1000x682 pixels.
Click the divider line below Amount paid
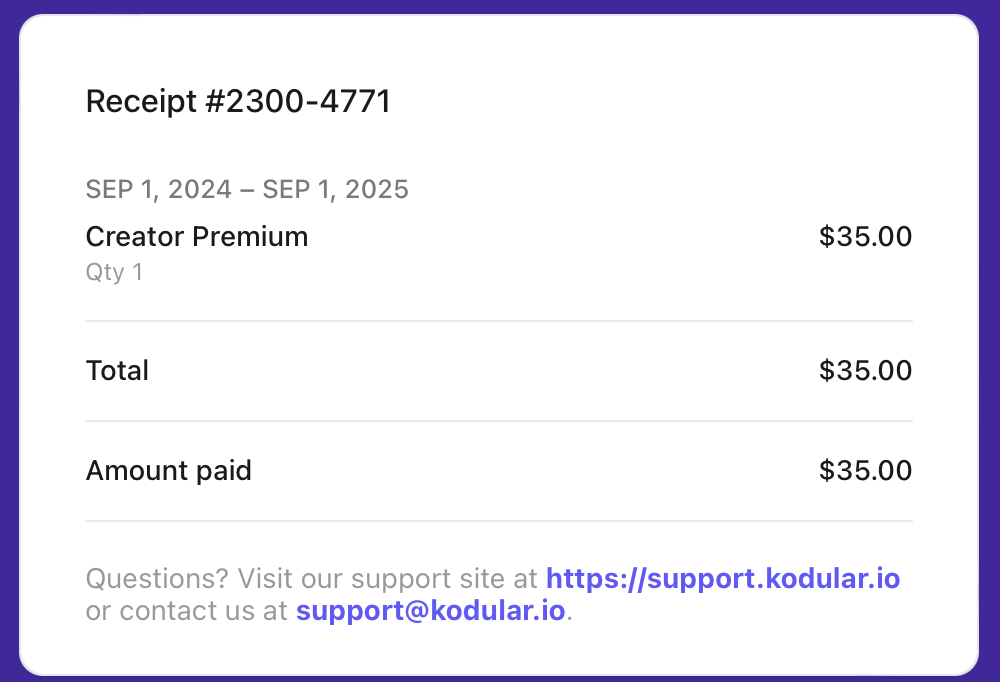(x=499, y=521)
